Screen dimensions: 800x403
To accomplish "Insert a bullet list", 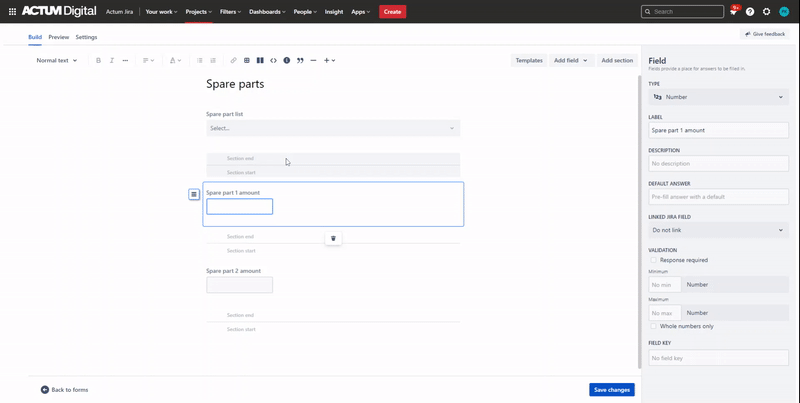I will 199,60.
